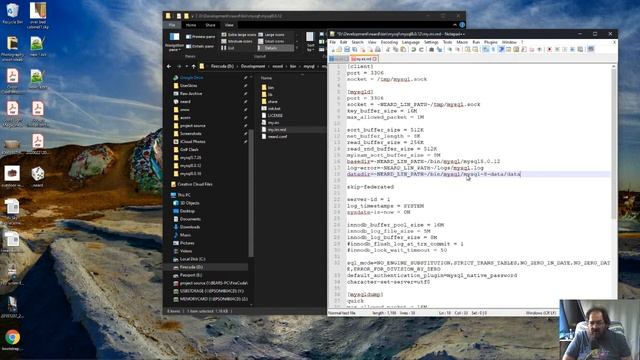Screen dimensions: 640x360
Task: Toggle Details pane in Explorer ribbon
Action: (x=200, y=46)
